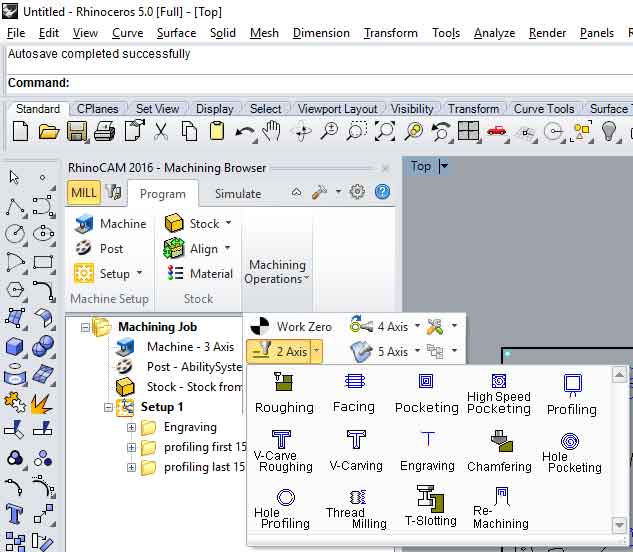Open the Curve menu

coord(128,33)
